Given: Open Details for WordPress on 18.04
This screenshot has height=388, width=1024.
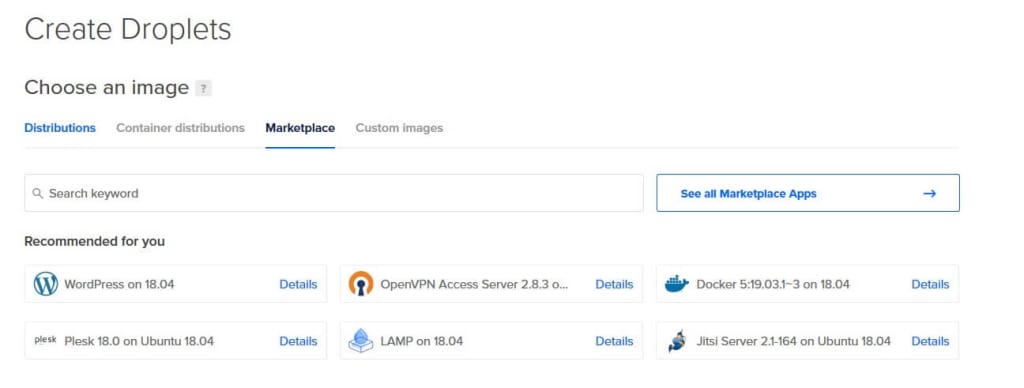Looking at the screenshot, I should (298, 284).
